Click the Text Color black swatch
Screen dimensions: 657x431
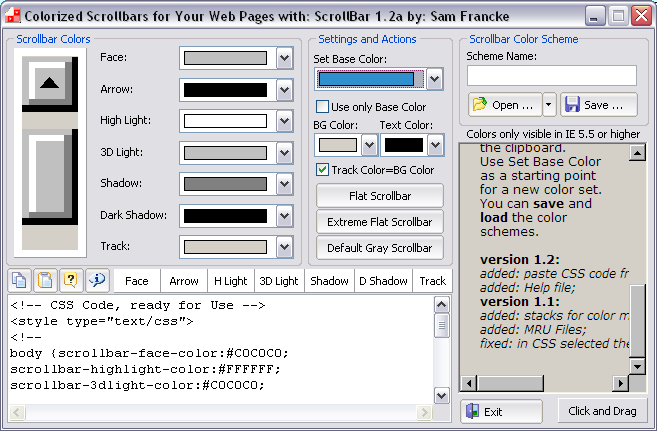(x=404, y=145)
